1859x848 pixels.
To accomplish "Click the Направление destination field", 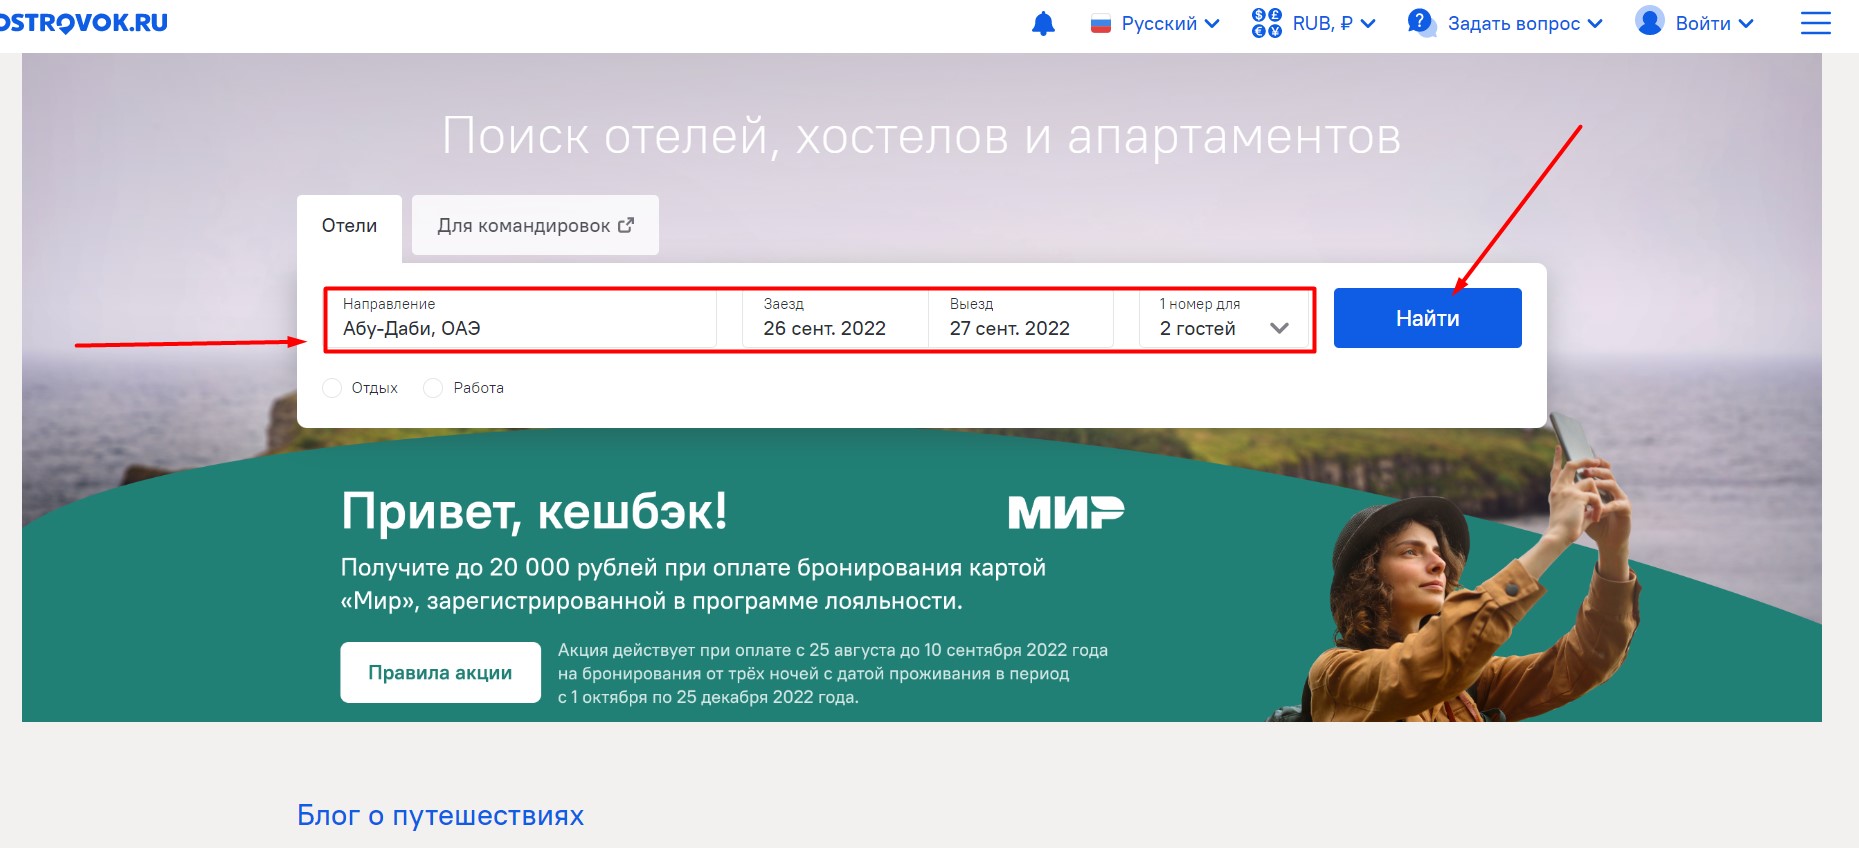I will tap(520, 319).
